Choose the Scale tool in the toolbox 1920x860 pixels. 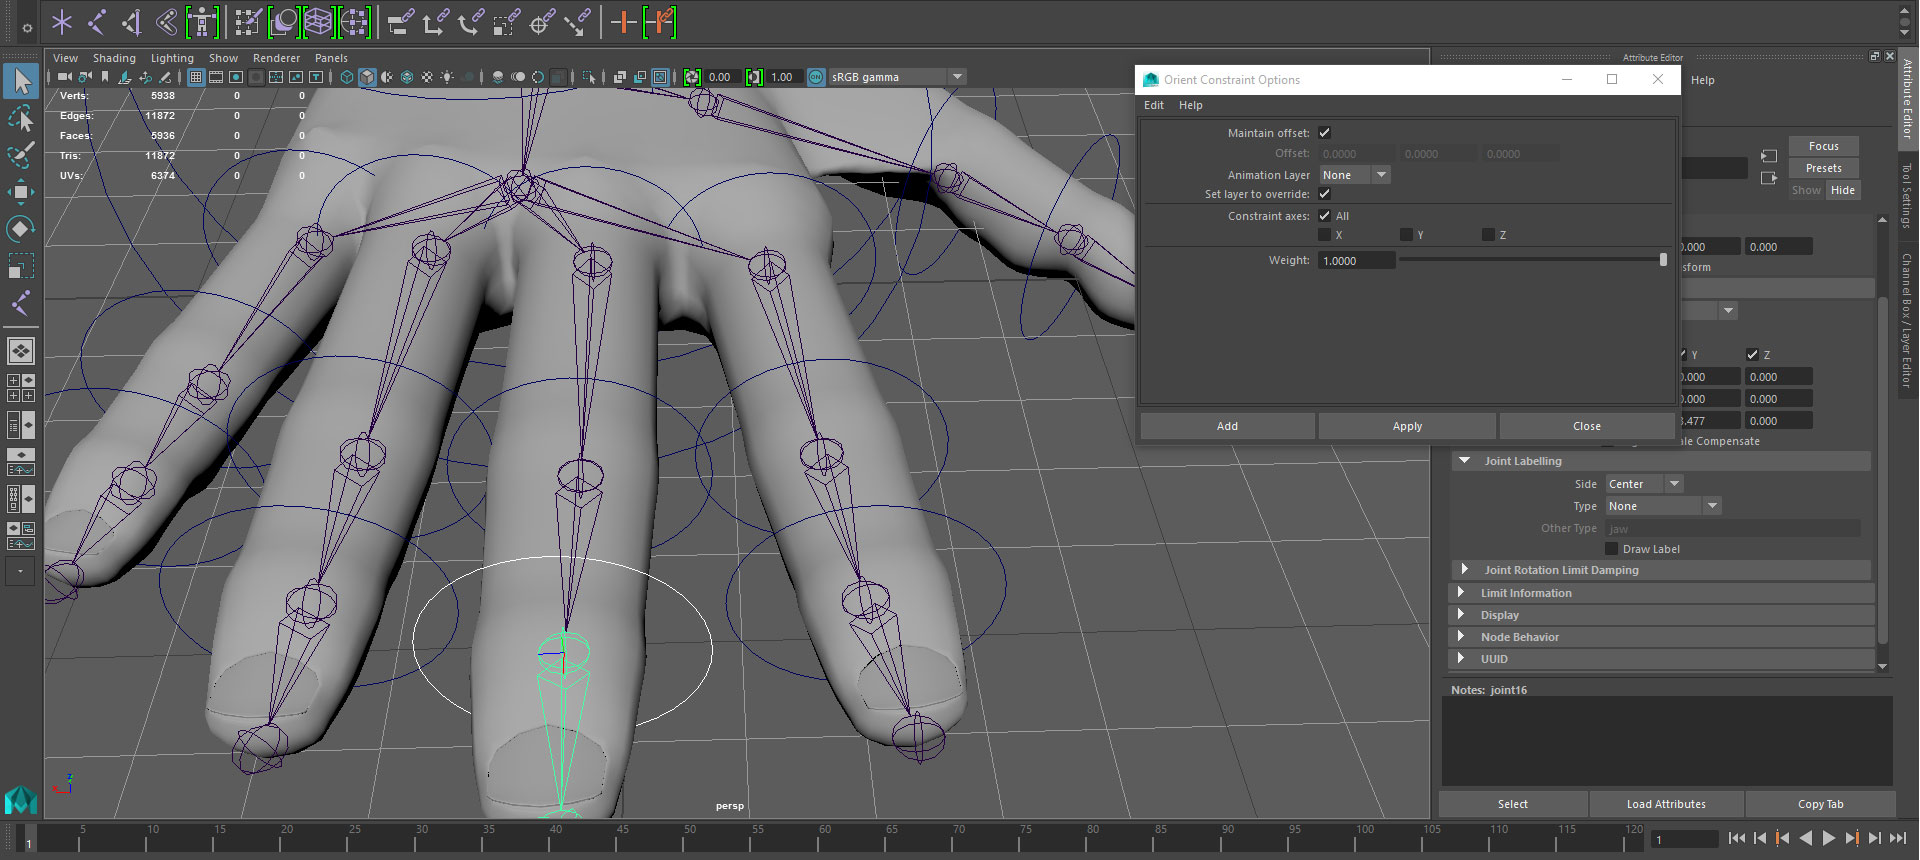[x=20, y=266]
